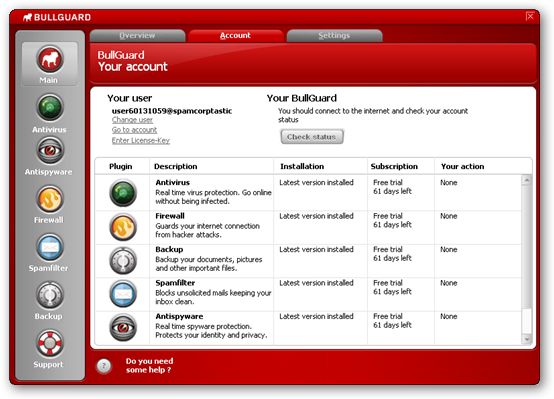Select the Spamfilter title in the description column

pyautogui.click(x=175, y=283)
